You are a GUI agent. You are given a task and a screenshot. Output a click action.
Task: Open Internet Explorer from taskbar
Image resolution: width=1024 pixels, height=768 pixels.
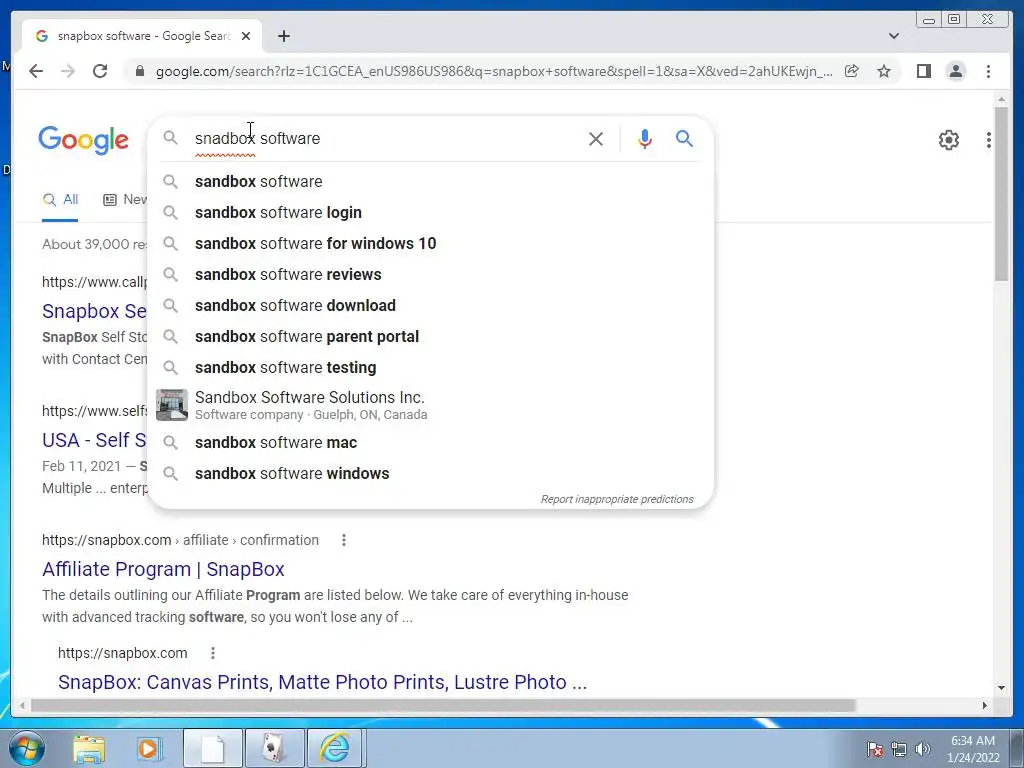pyautogui.click(x=336, y=748)
